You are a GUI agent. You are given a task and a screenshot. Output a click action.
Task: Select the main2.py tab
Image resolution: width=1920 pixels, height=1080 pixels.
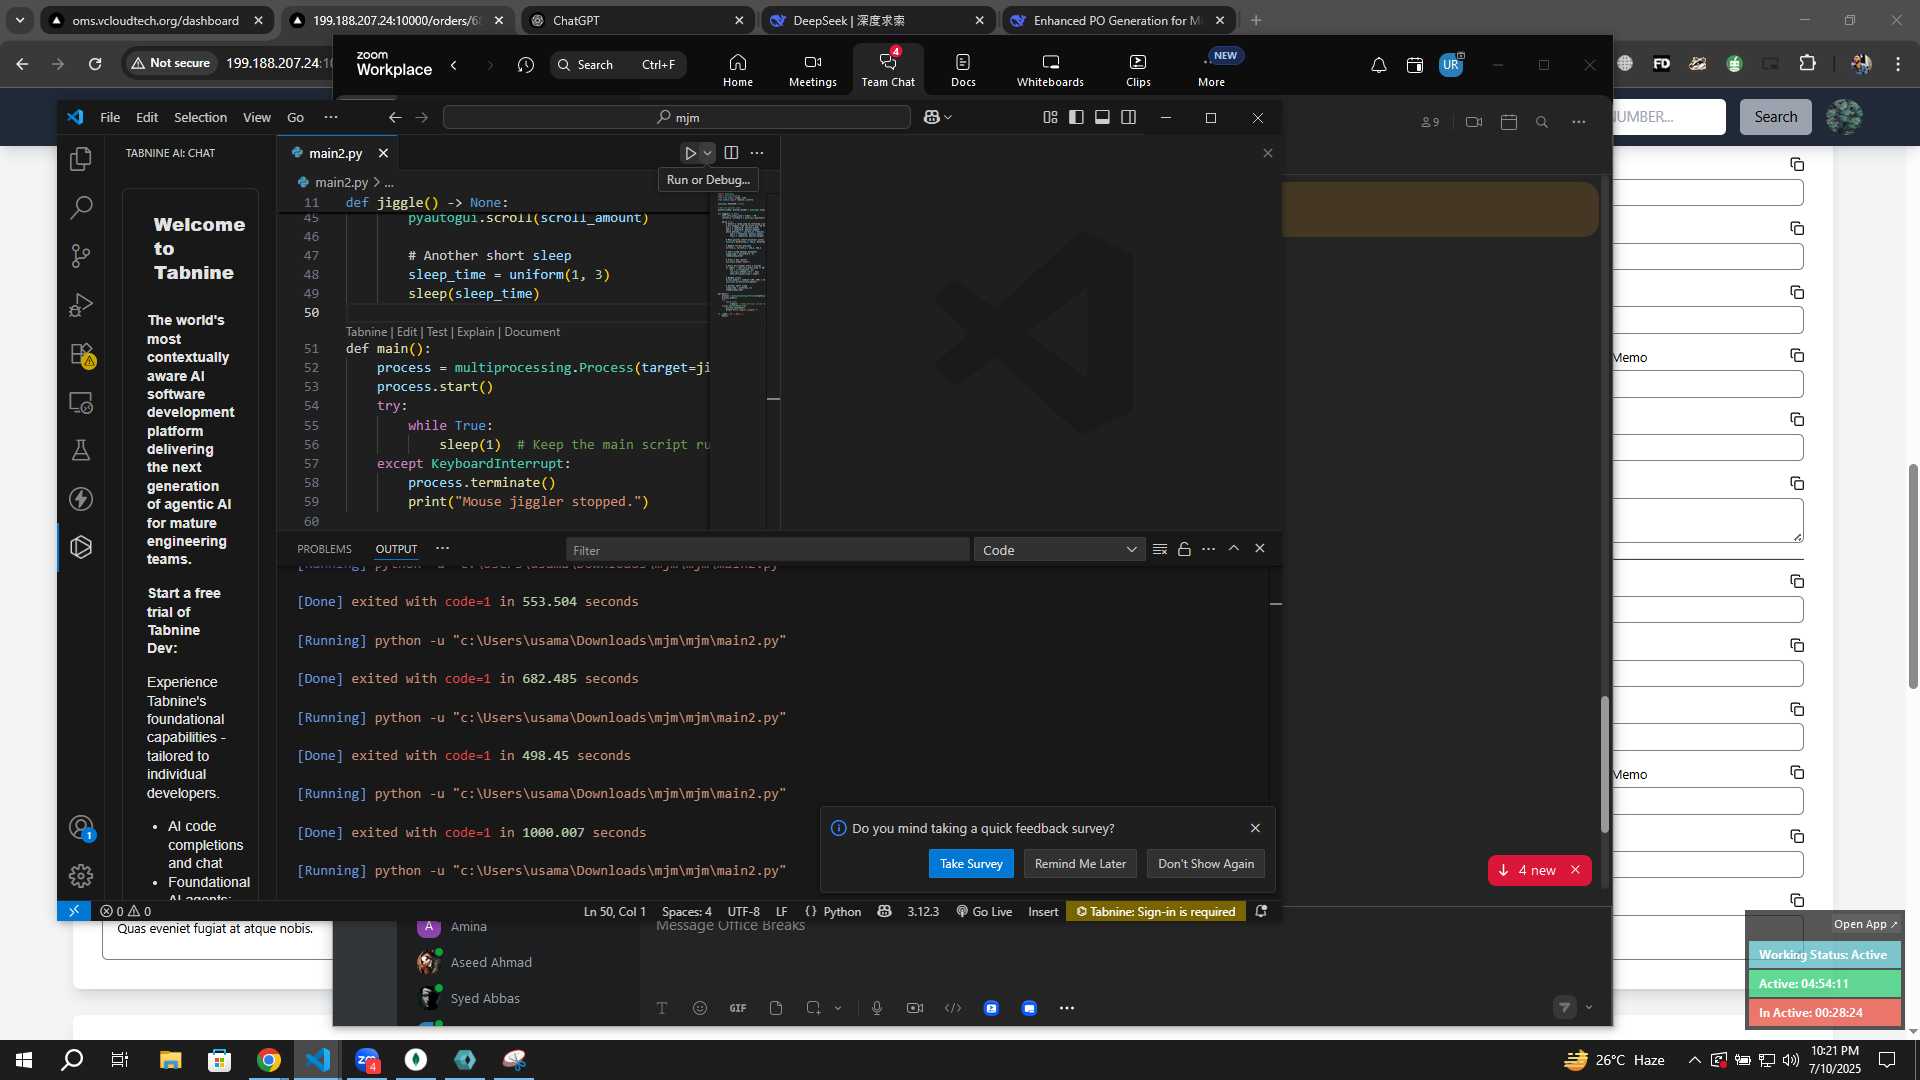pyautogui.click(x=335, y=153)
